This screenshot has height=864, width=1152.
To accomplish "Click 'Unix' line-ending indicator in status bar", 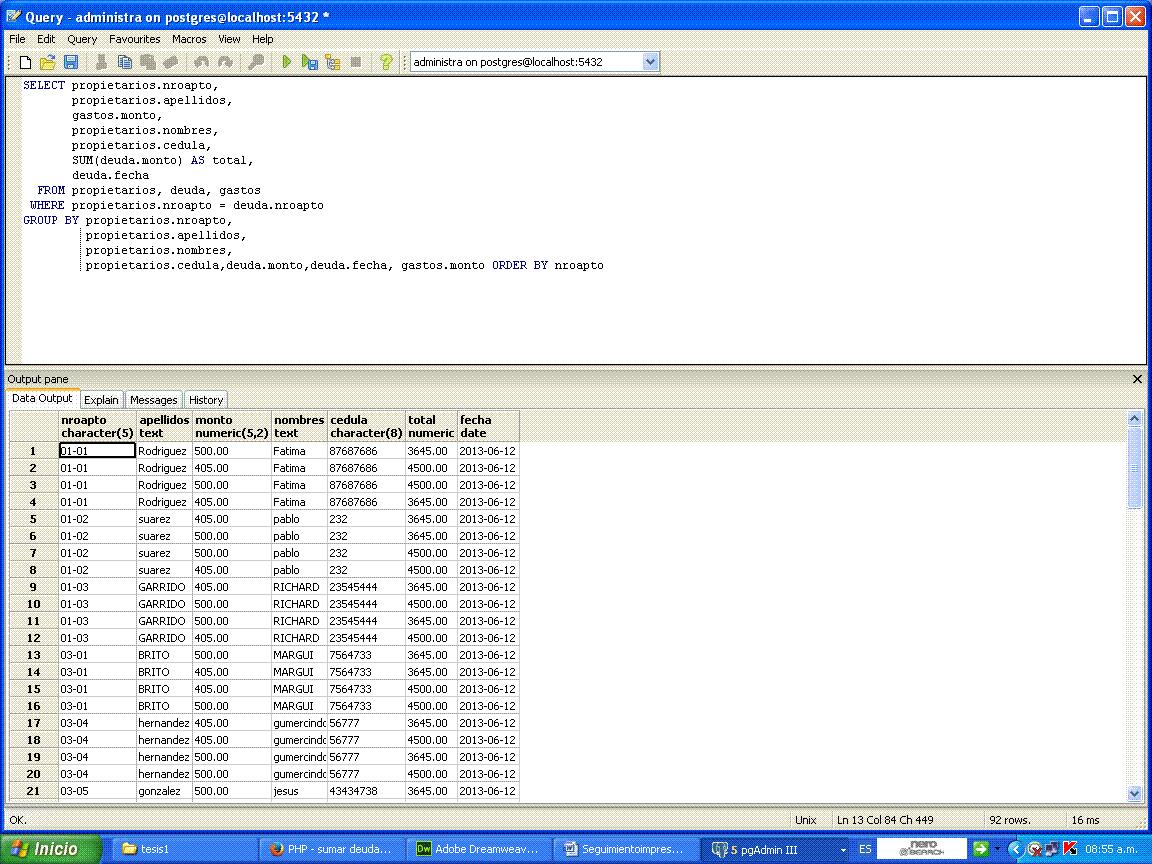I will (805, 820).
